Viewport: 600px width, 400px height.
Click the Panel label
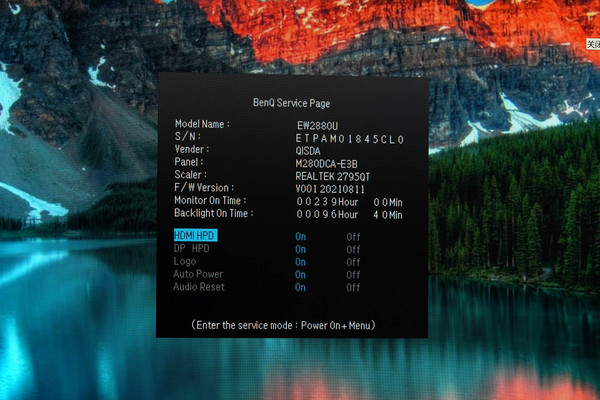pyautogui.click(x=189, y=162)
